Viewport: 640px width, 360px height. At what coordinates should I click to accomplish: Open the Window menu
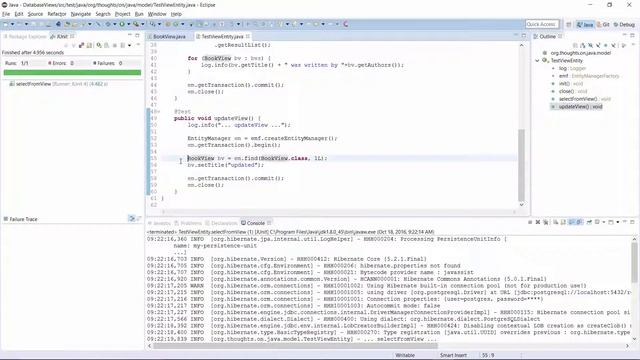click(157, 14)
